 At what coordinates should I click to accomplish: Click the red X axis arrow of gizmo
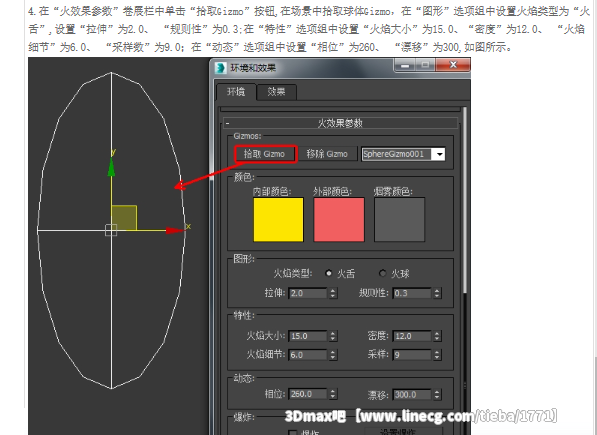[175, 230]
